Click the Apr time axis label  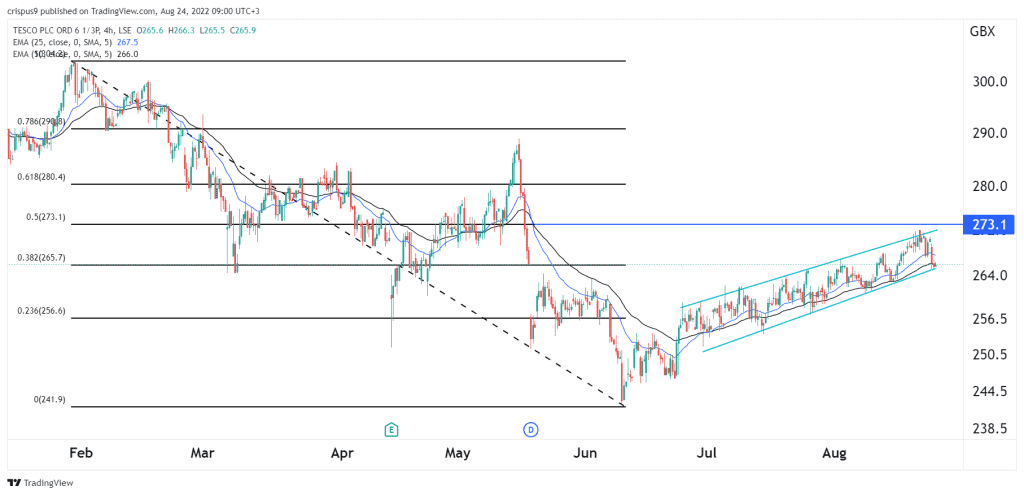click(x=342, y=454)
